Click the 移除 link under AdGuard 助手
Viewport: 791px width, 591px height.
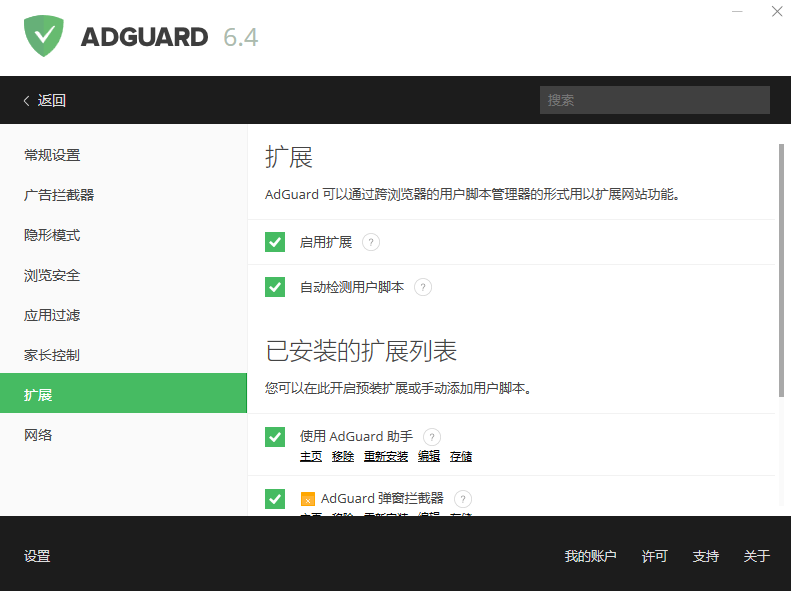[343, 456]
